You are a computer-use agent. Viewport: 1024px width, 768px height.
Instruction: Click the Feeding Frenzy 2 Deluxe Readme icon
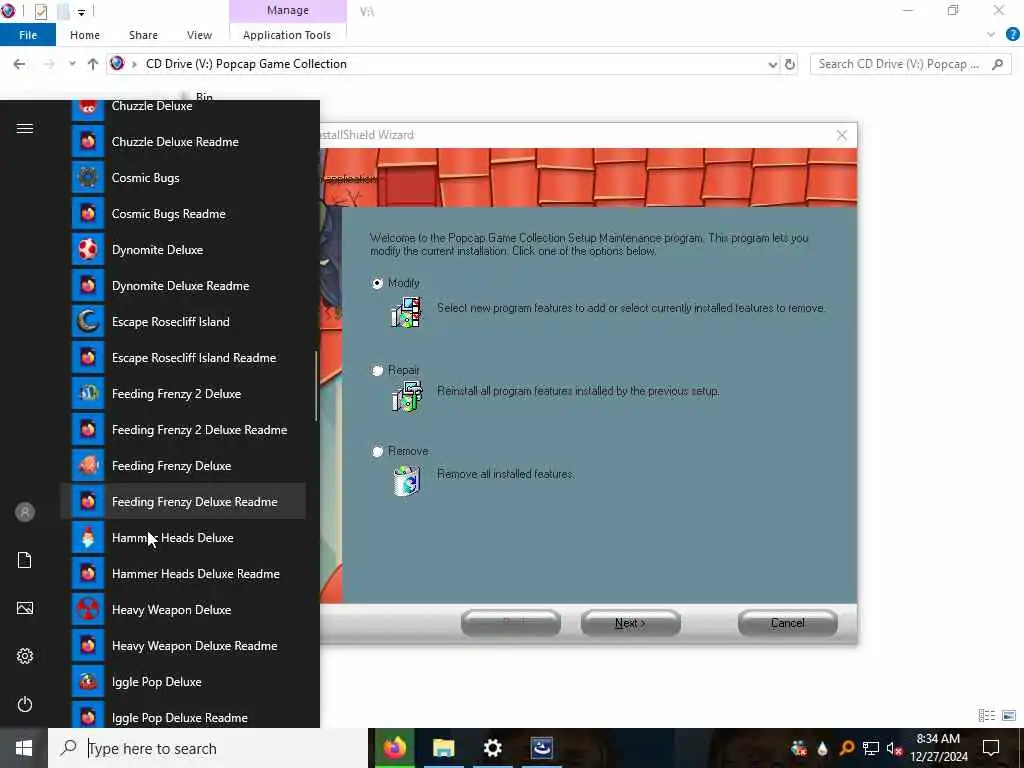pos(88,429)
